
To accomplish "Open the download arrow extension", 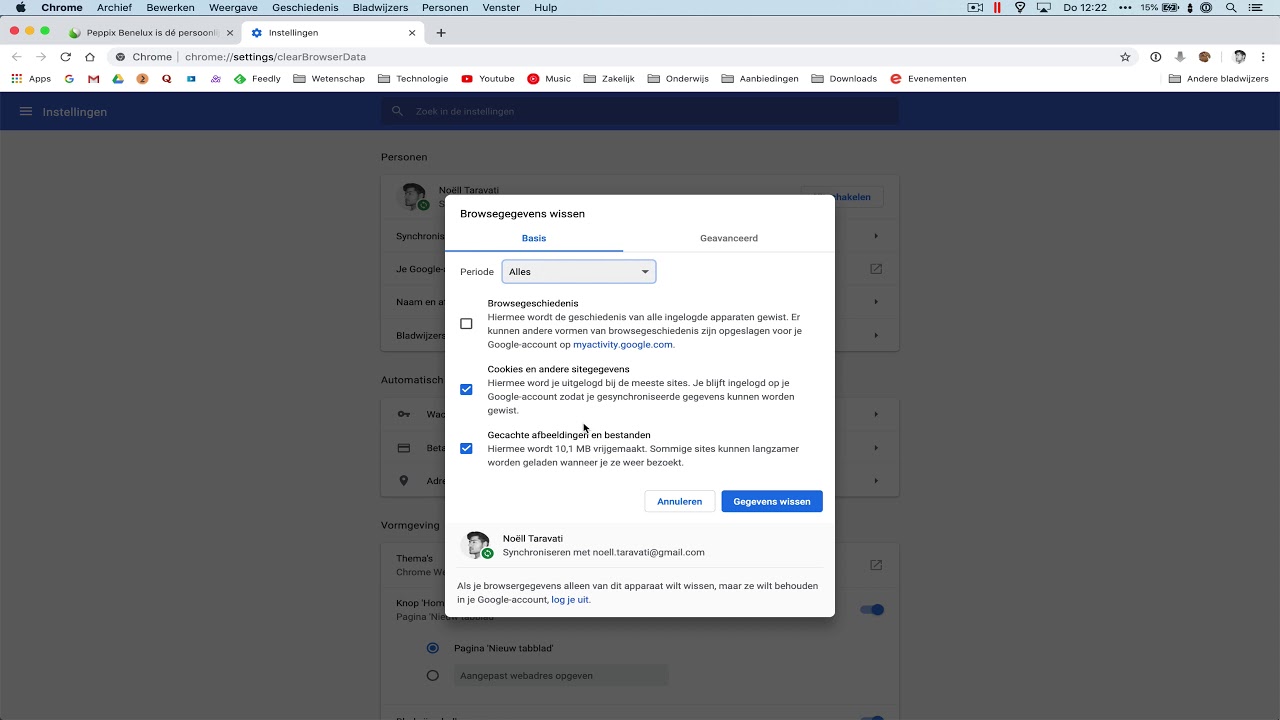I will click(1180, 57).
